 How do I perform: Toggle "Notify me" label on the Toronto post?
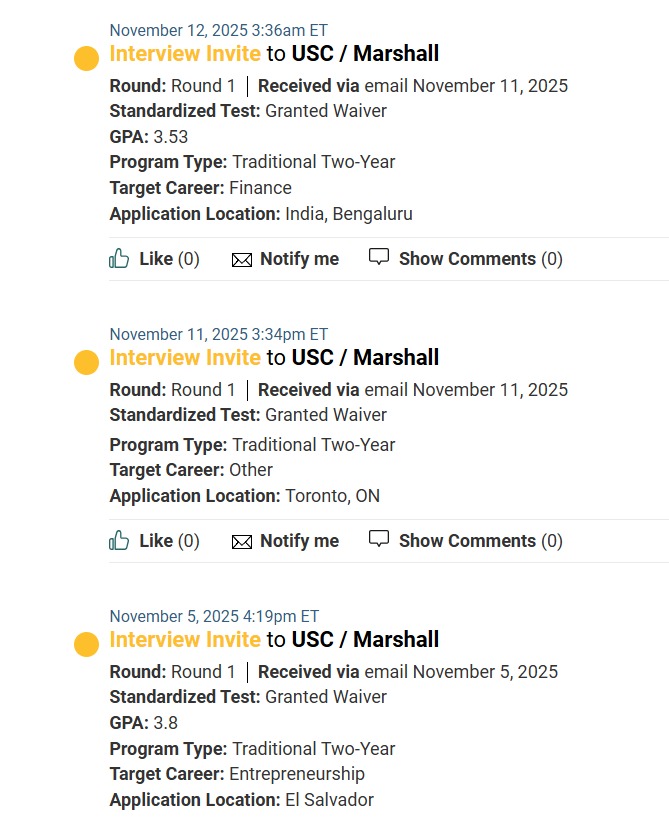[299, 541]
